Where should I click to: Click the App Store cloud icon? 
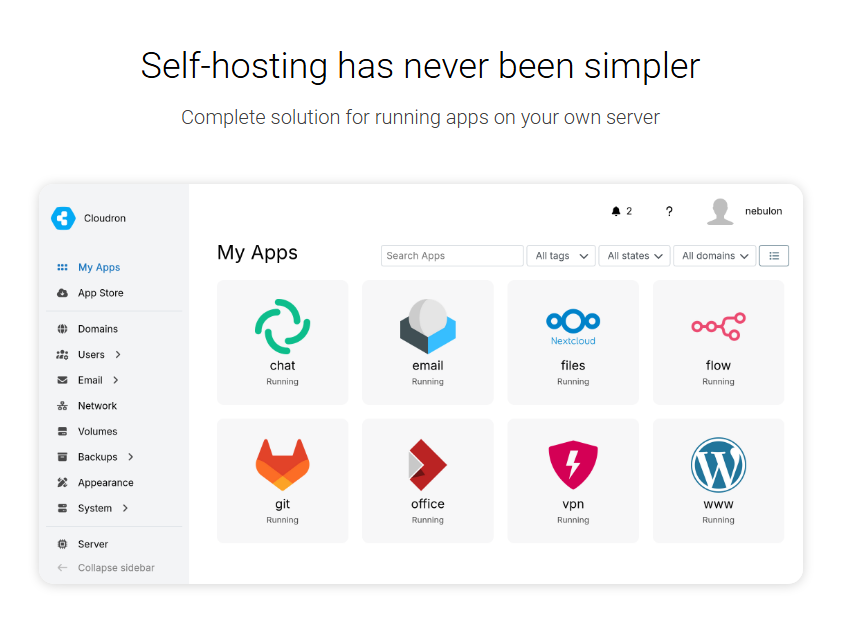(x=62, y=293)
